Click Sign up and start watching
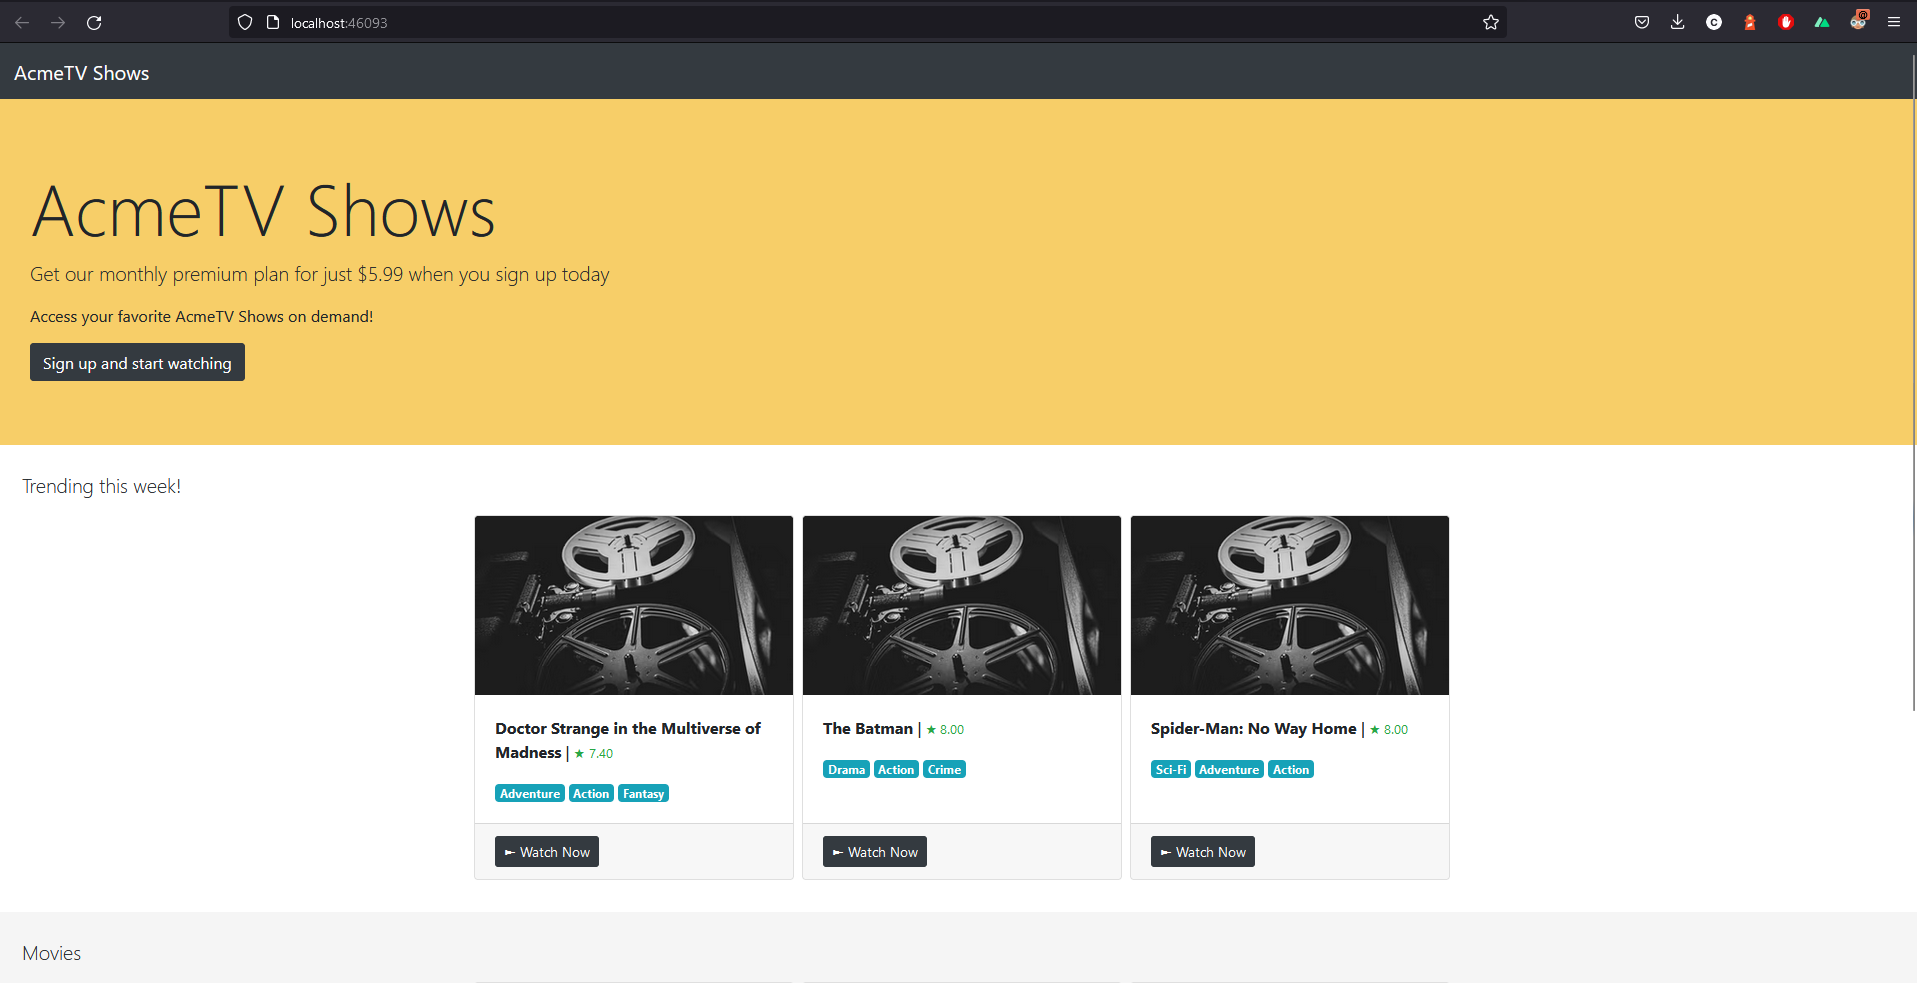Screen dimensions: 1917x983 click(x=137, y=362)
